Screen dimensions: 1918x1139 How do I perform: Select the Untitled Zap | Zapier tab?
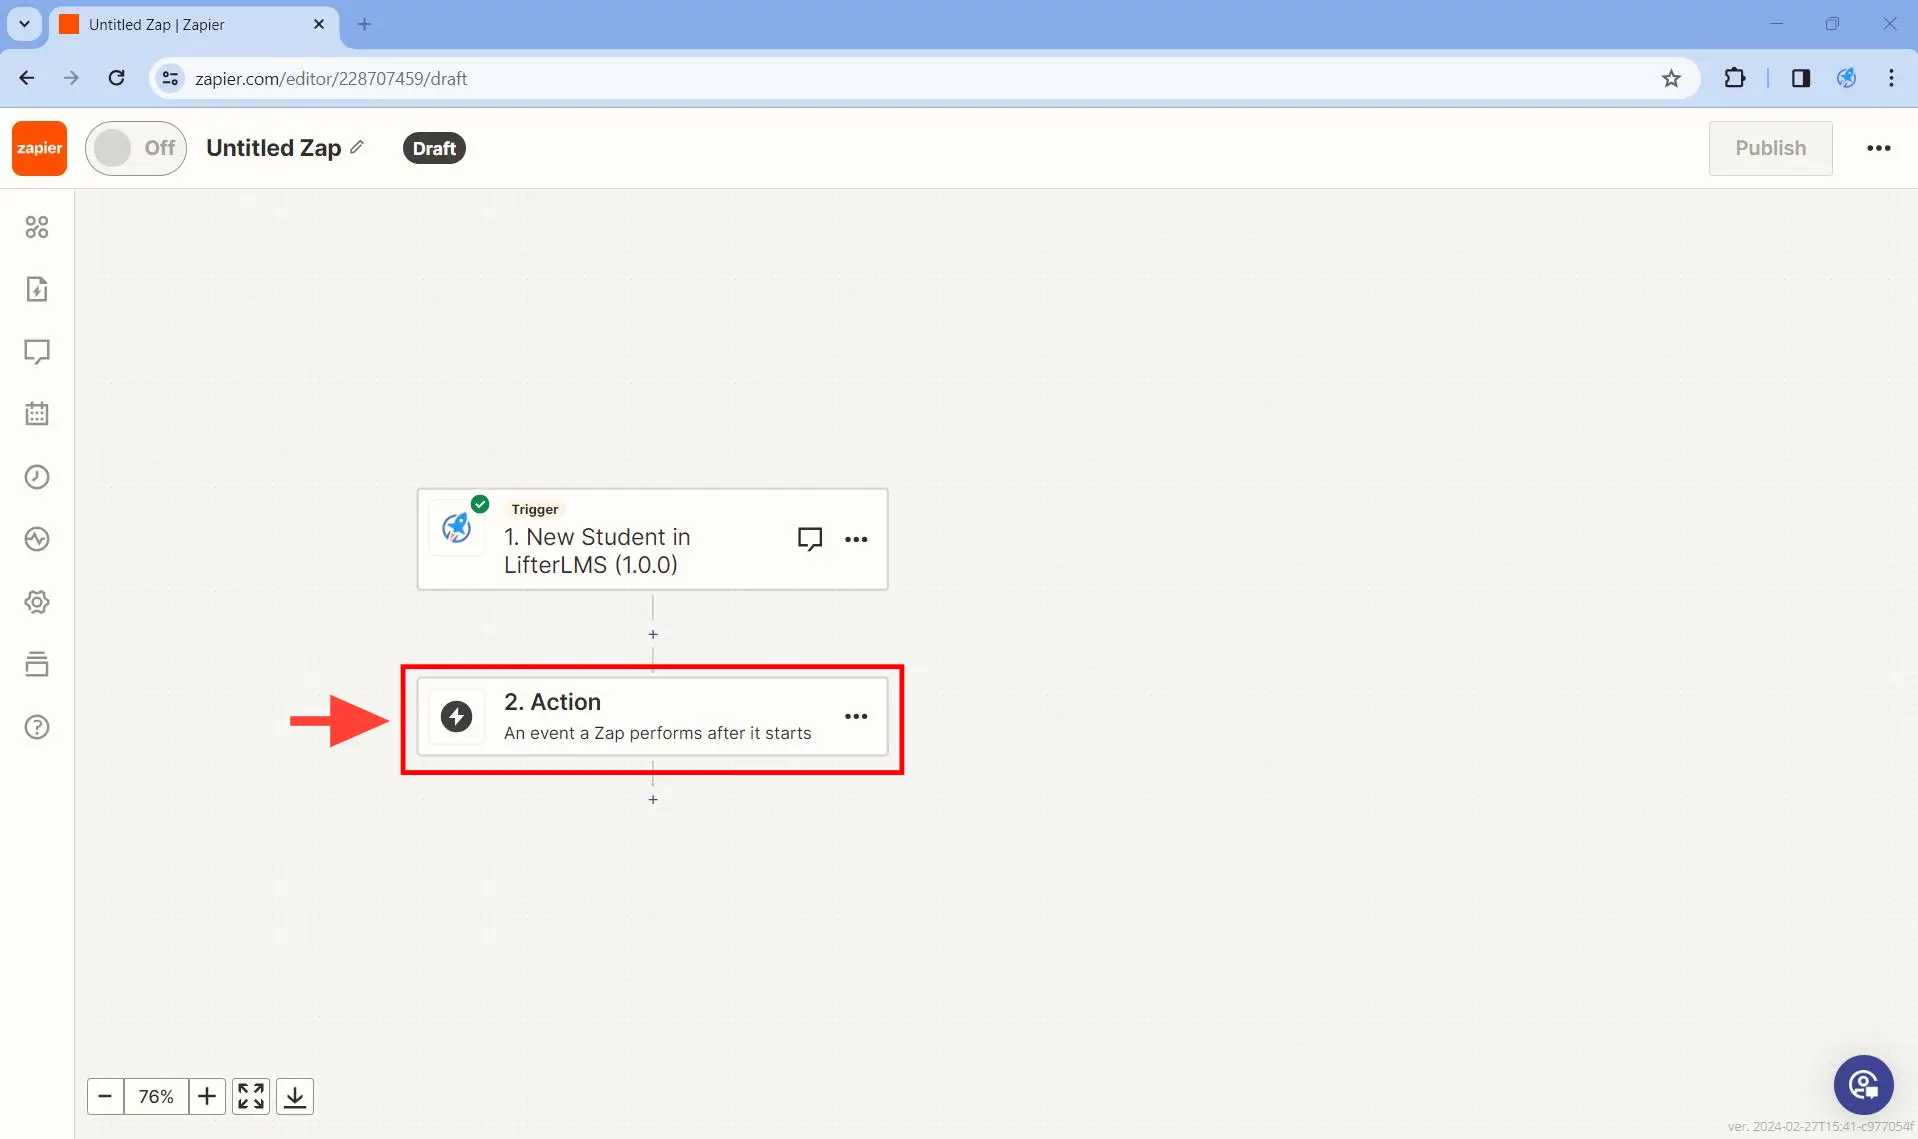[194, 24]
